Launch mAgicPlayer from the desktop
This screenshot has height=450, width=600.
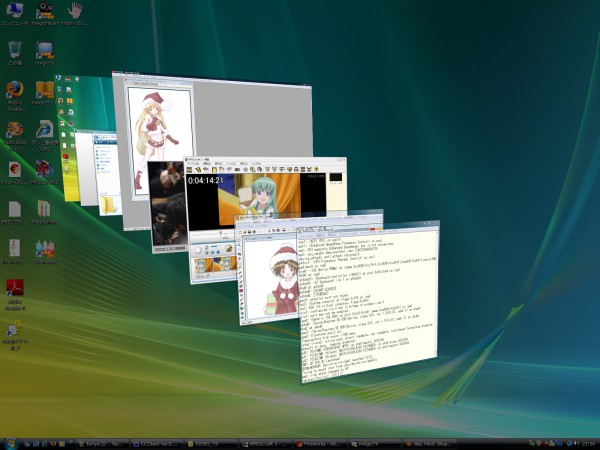click(x=45, y=13)
